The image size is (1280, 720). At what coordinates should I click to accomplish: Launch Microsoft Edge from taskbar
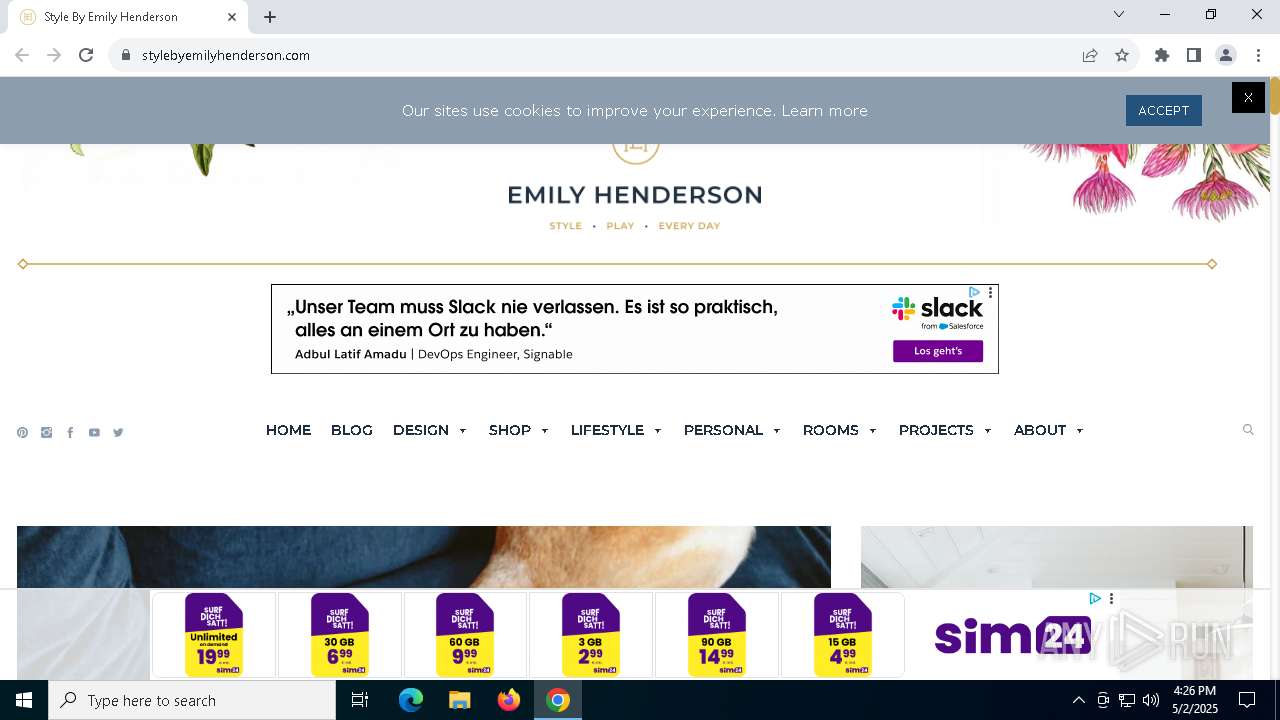click(411, 700)
